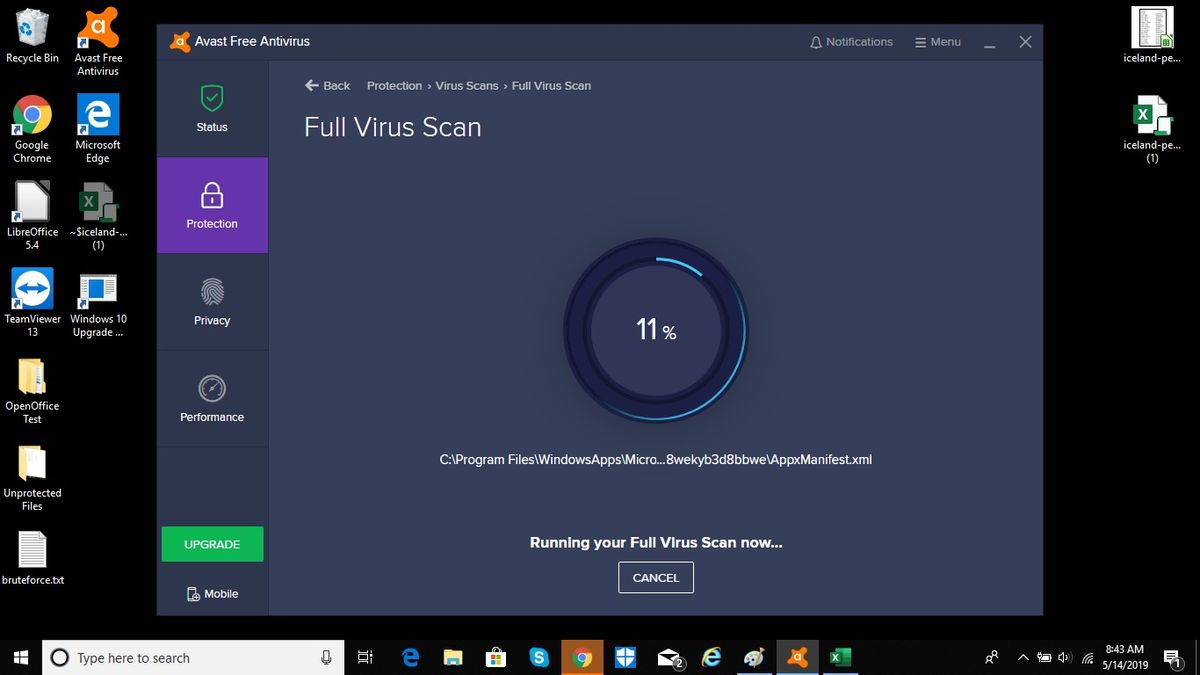Screen dimensions: 1200x675
Task: Open Avast from the system tray
Action: click(x=797, y=657)
